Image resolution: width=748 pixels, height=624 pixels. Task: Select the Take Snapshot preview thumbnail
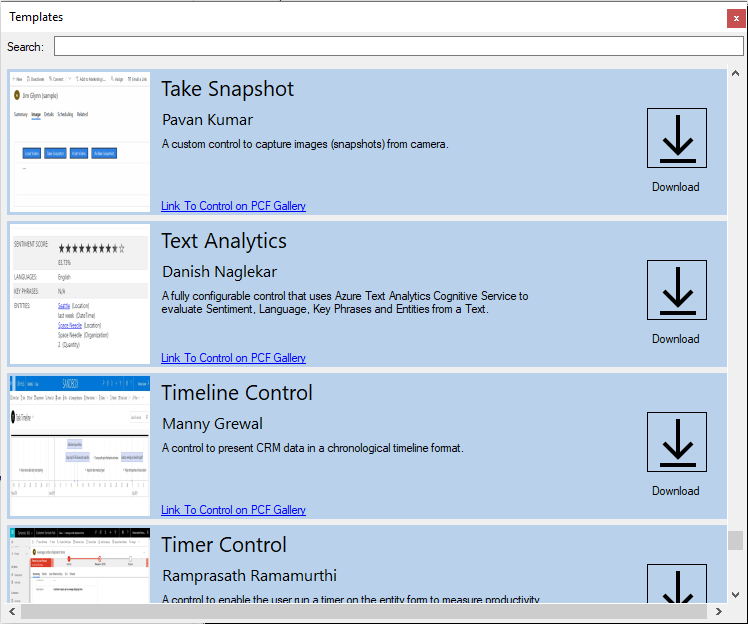80,141
